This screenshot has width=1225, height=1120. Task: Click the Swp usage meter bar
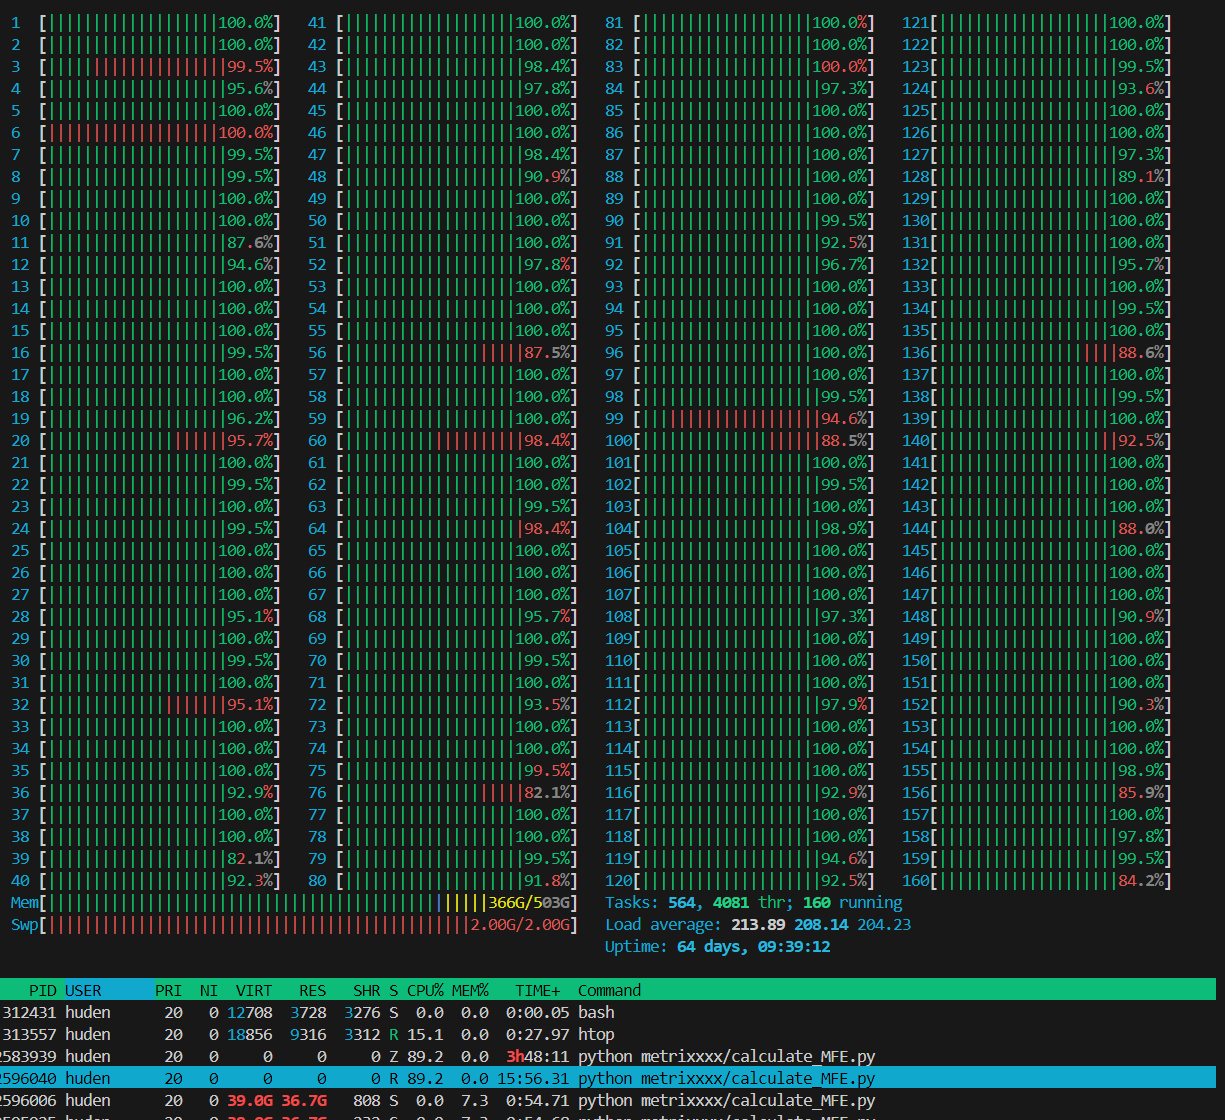coord(294,924)
